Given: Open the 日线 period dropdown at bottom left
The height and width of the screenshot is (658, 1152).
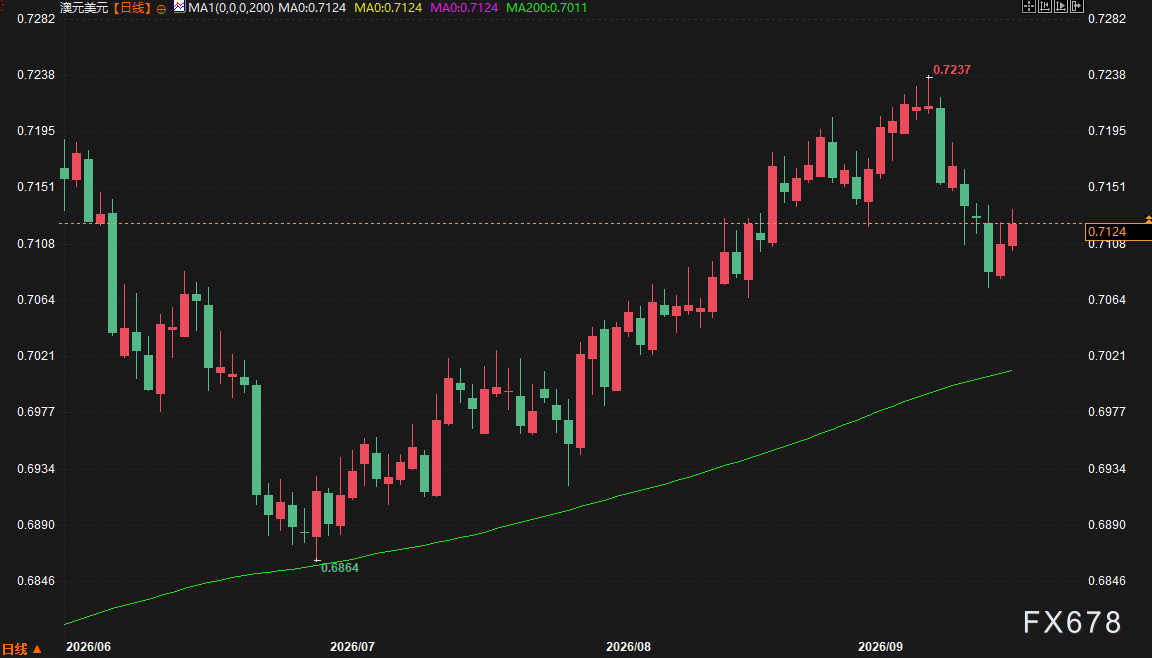Looking at the screenshot, I should point(21,649).
